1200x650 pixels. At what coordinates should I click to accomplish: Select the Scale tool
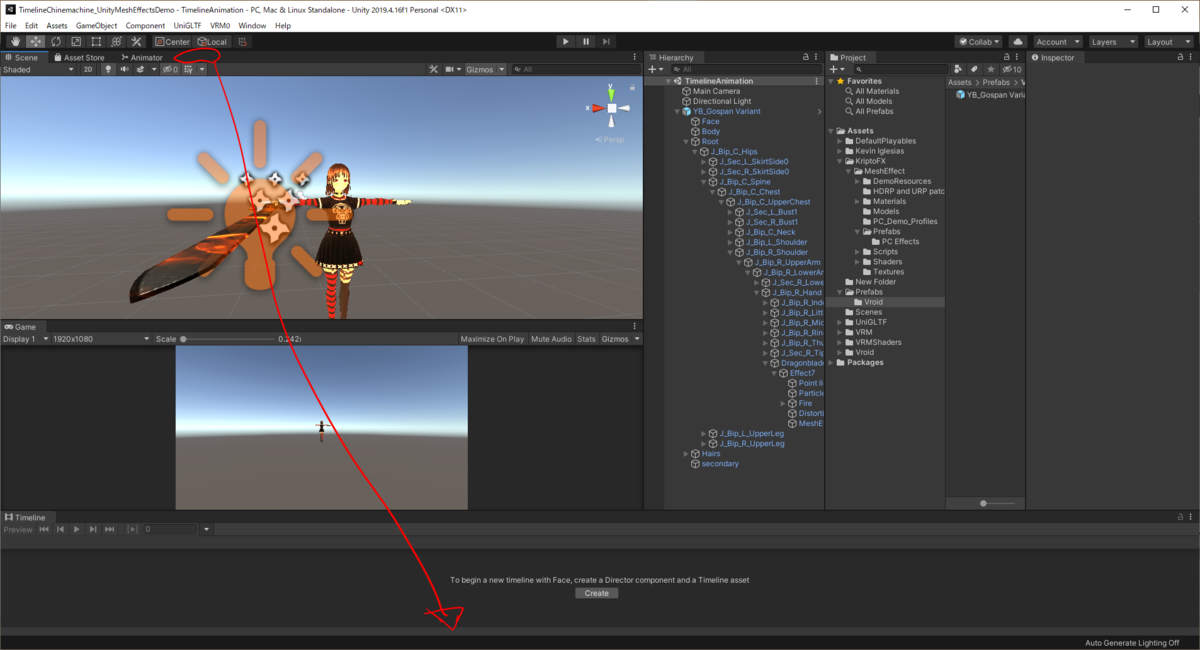pyautogui.click(x=76, y=42)
